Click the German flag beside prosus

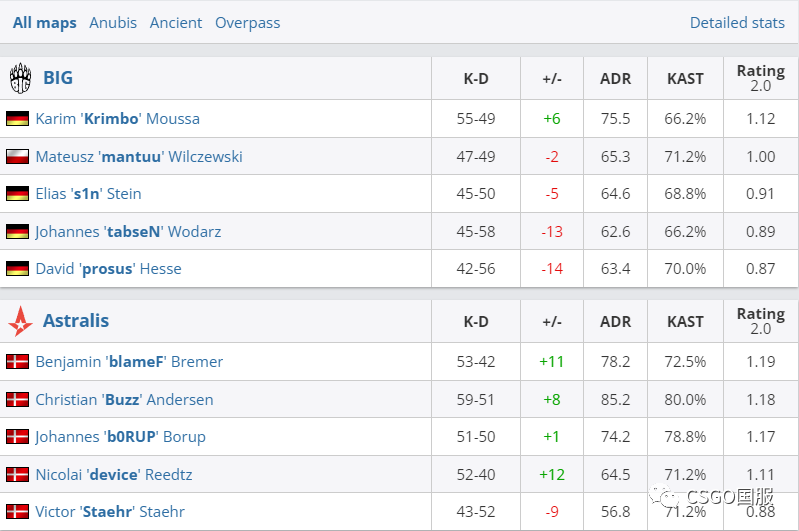tap(17, 268)
